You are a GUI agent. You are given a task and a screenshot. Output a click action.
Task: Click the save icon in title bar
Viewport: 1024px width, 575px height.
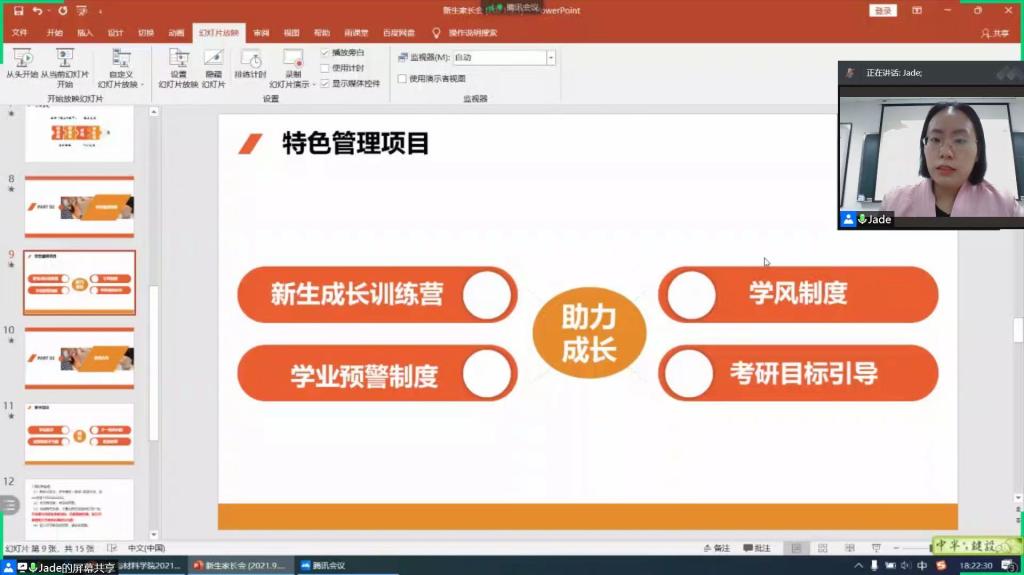(18, 11)
